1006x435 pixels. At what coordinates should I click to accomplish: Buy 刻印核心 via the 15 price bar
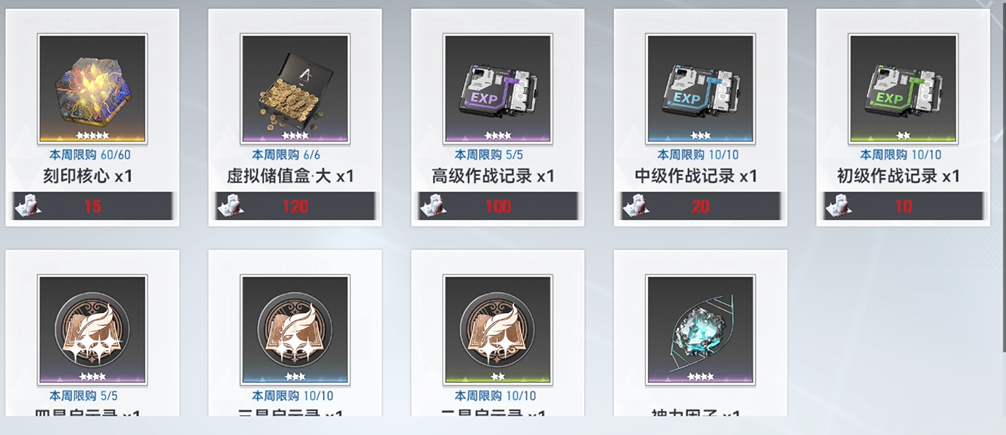click(92, 206)
